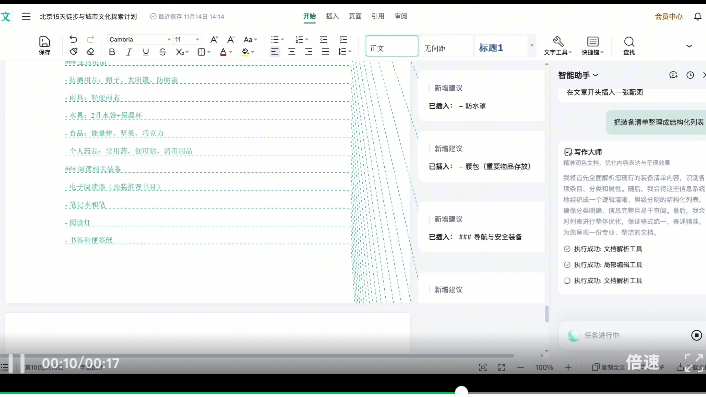706x397 pixels.
Task: Justify the text
Action: click(x=325, y=52)
